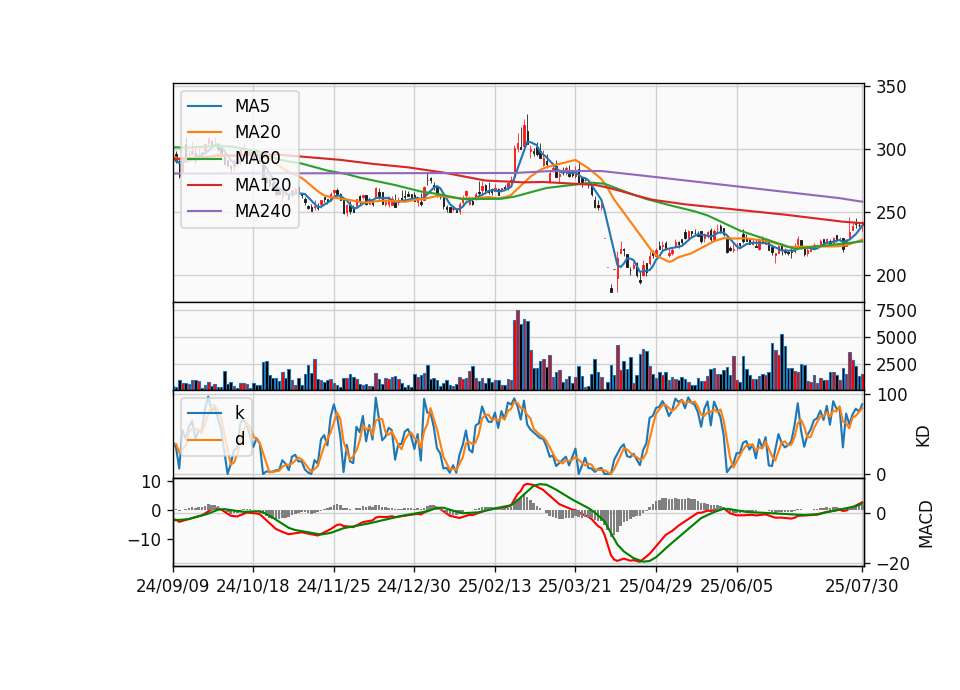Click the MA240 legend label
960x690 pixels.
point(263,211)
